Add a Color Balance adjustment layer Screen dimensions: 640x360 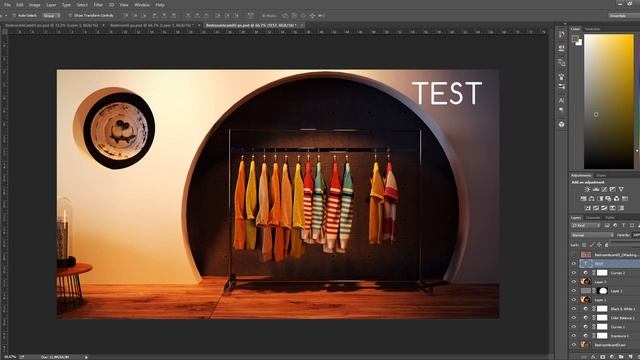pyautogui.click(x=591, y=199)
